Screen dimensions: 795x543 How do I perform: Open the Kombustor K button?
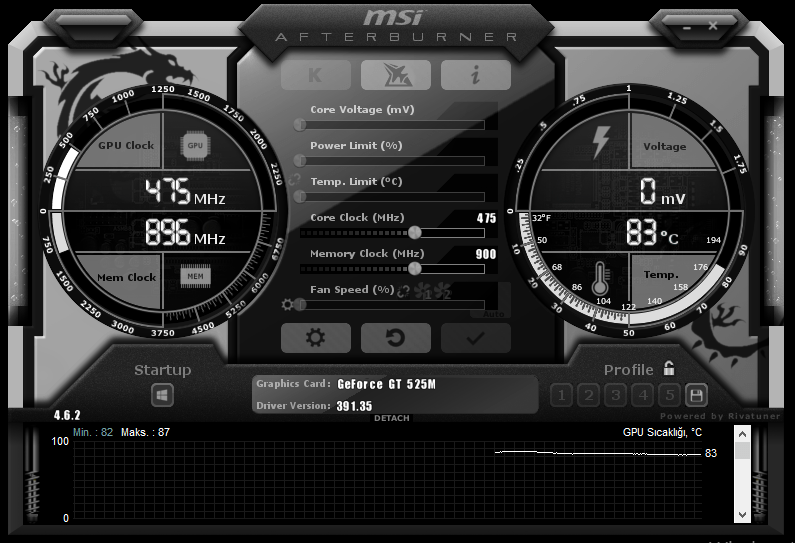pyautogui.click(x=315, y=75)
